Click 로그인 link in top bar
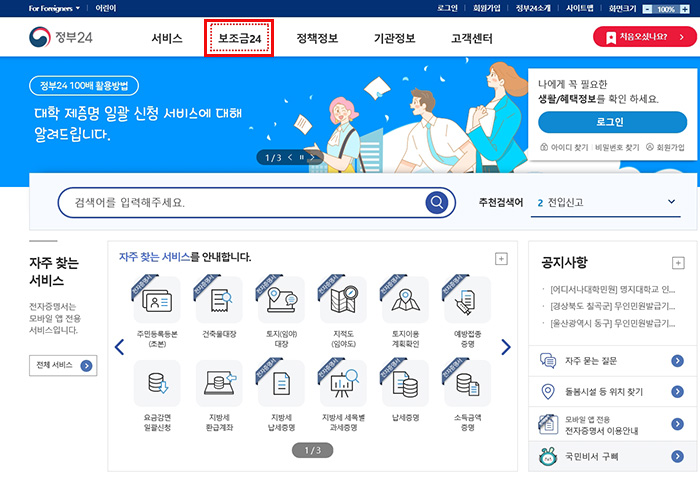The image size is (700, 480). tap(447, 8)
